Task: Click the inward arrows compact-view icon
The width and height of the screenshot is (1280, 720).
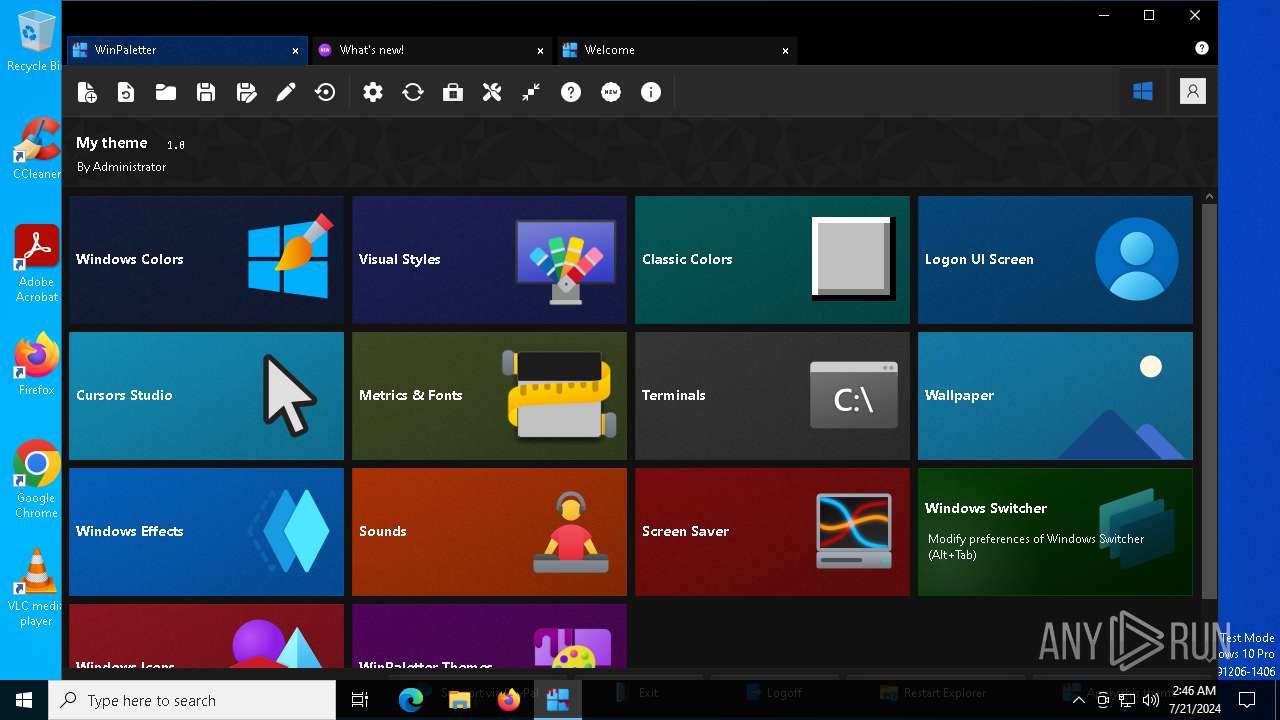Action: [531, 92]
